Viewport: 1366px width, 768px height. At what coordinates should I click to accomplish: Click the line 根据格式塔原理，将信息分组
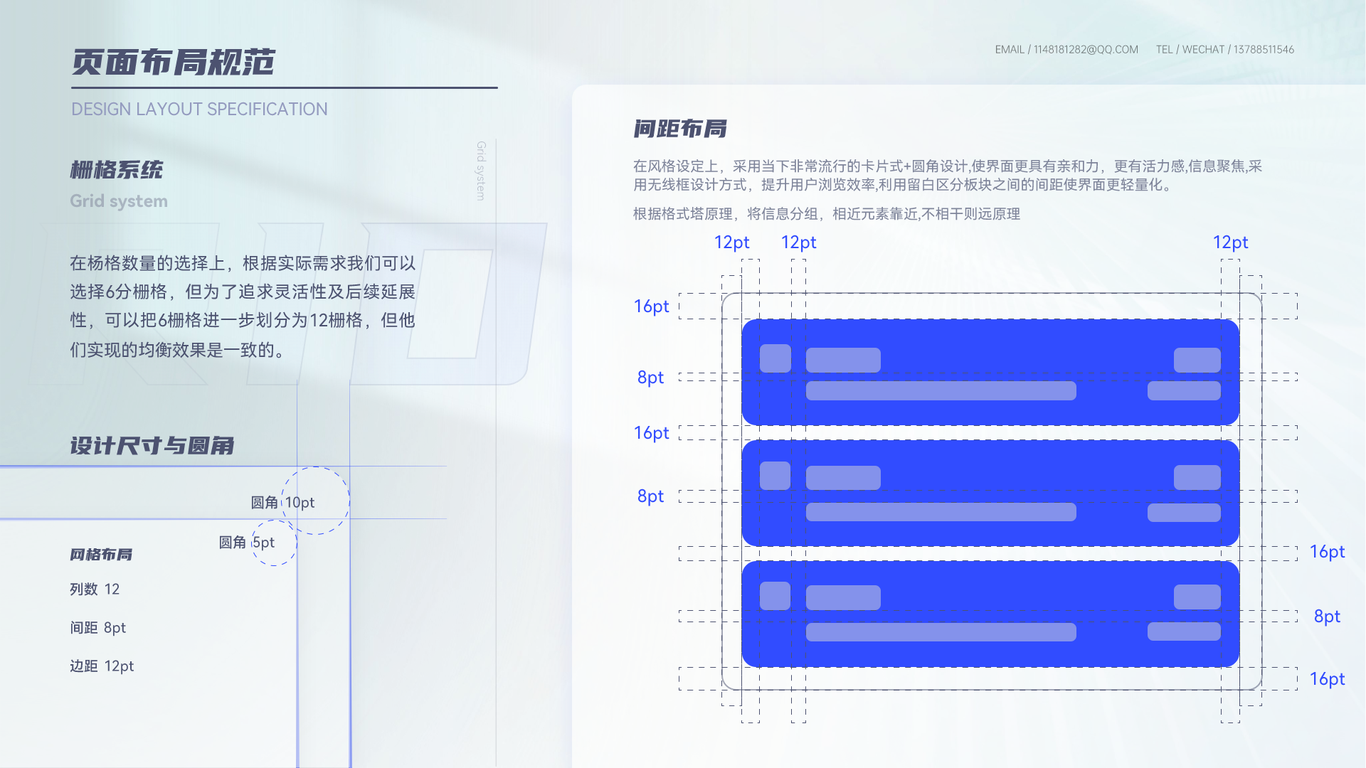[x=826, y=214]
